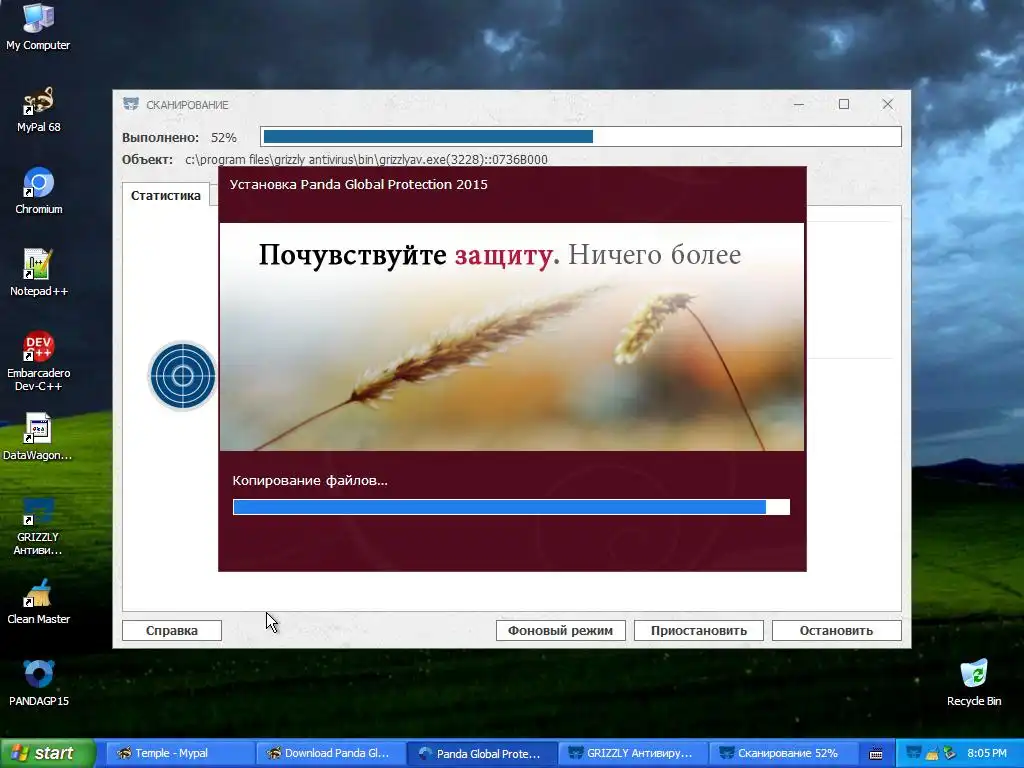This screenshot has height=768, width=1024.
Task: Click the Выполнено: 52% label
Action: tap(179, 138)
